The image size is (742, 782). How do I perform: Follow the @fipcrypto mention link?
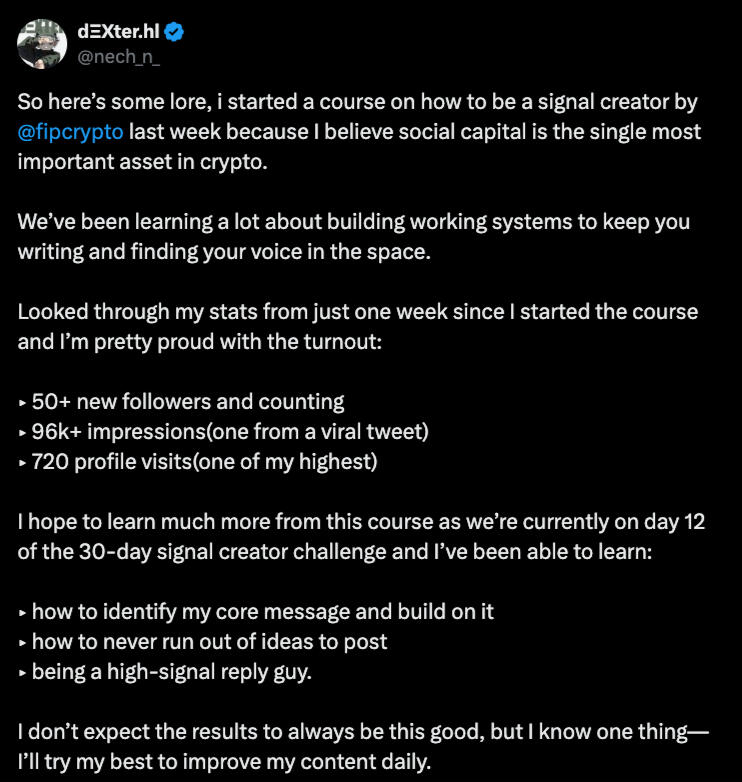coord(70,132)
